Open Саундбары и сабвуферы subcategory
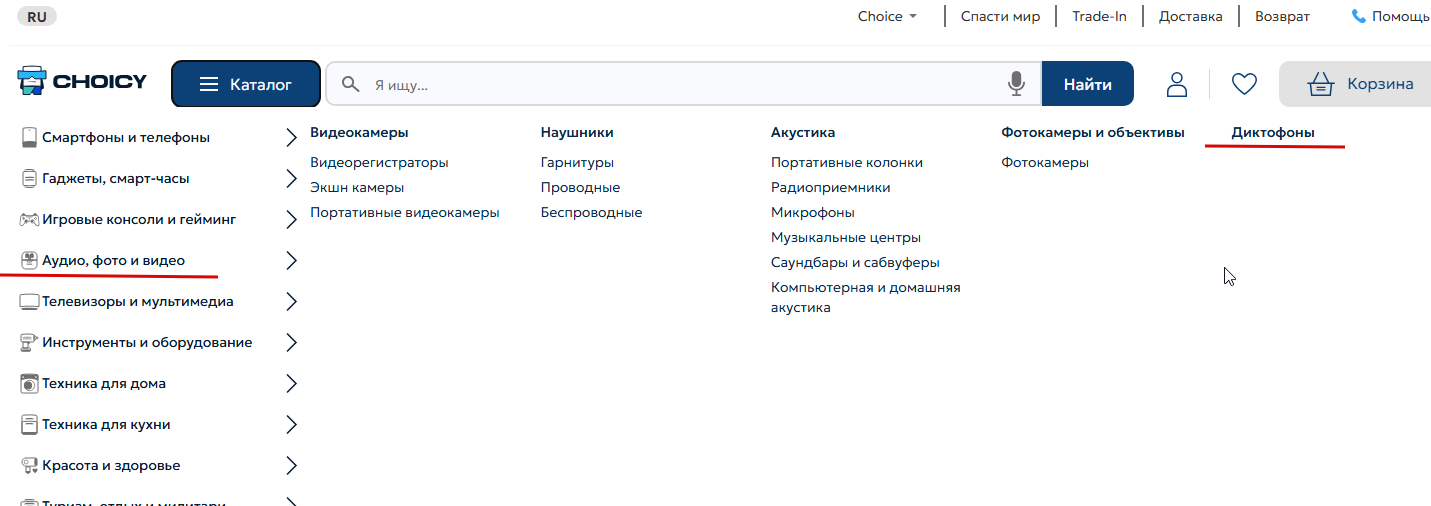Viewport: 1431px width, 506px height. pos(855,262)
